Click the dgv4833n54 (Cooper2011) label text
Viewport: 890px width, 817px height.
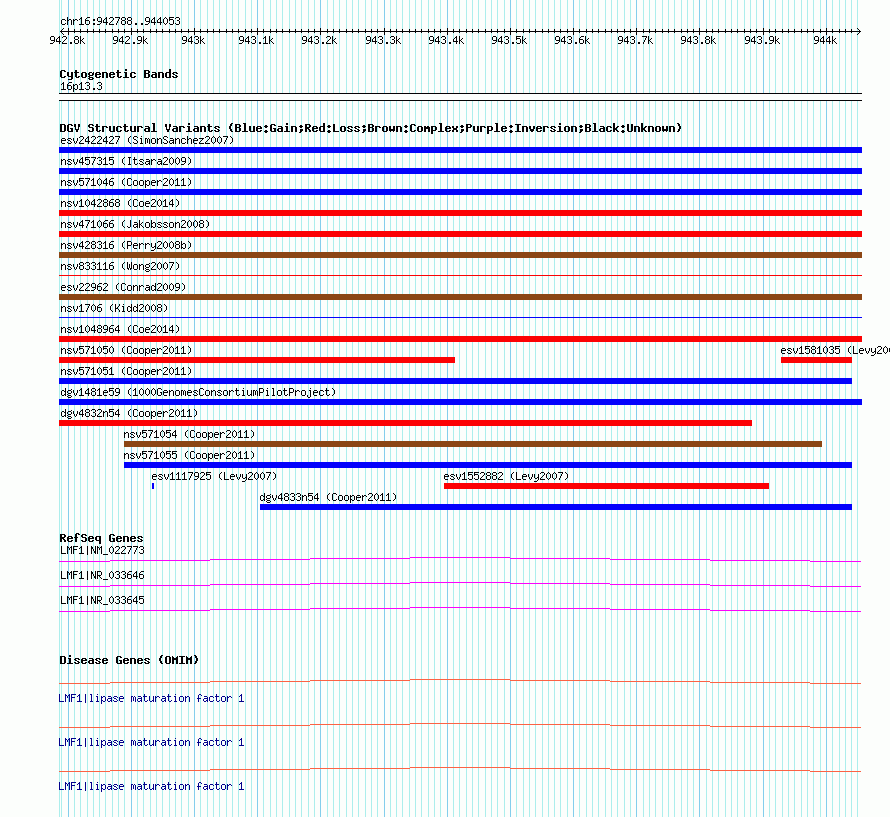[x=328, y=497]
